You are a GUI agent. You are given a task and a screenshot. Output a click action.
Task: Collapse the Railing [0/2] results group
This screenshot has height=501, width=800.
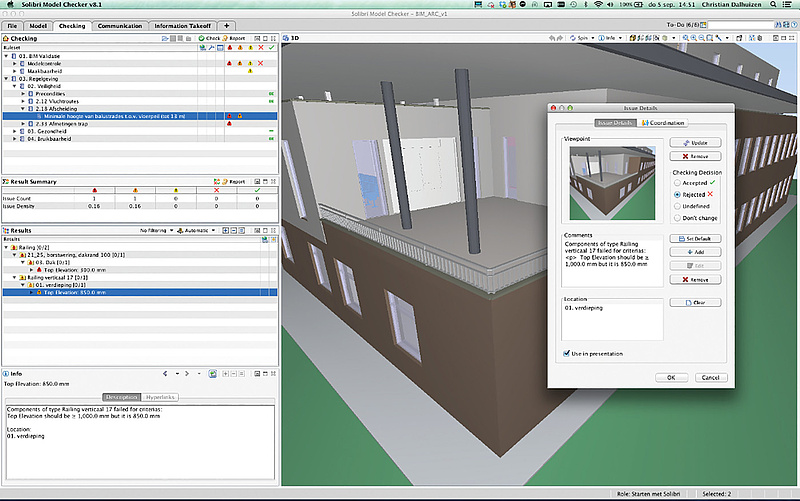pyautogui.click(x=6, y=247)
